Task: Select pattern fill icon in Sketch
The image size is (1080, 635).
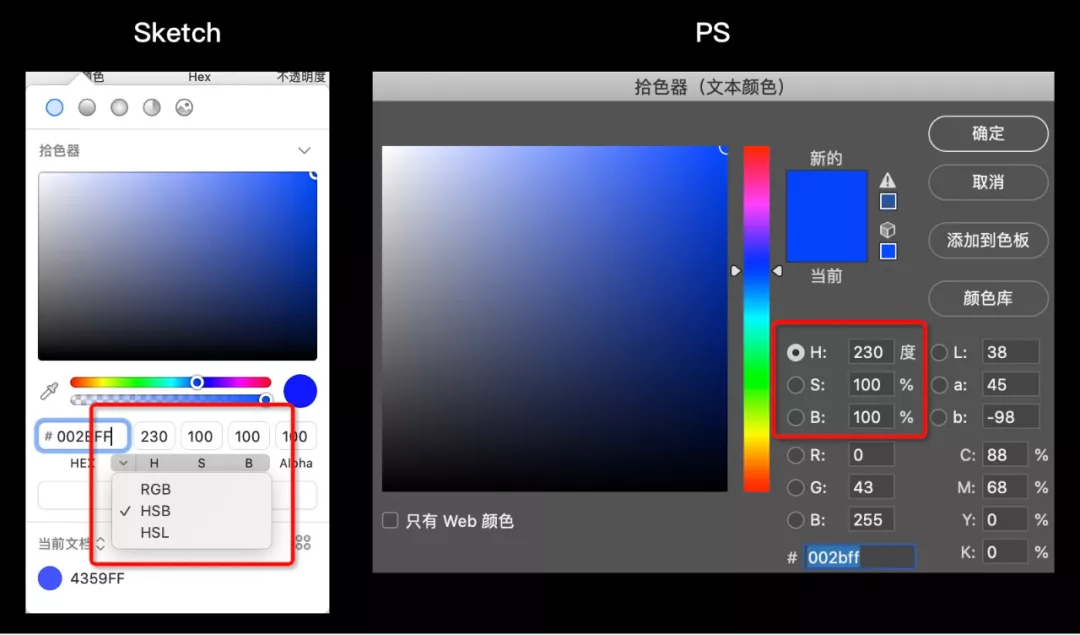Action: tap(184, 107)
